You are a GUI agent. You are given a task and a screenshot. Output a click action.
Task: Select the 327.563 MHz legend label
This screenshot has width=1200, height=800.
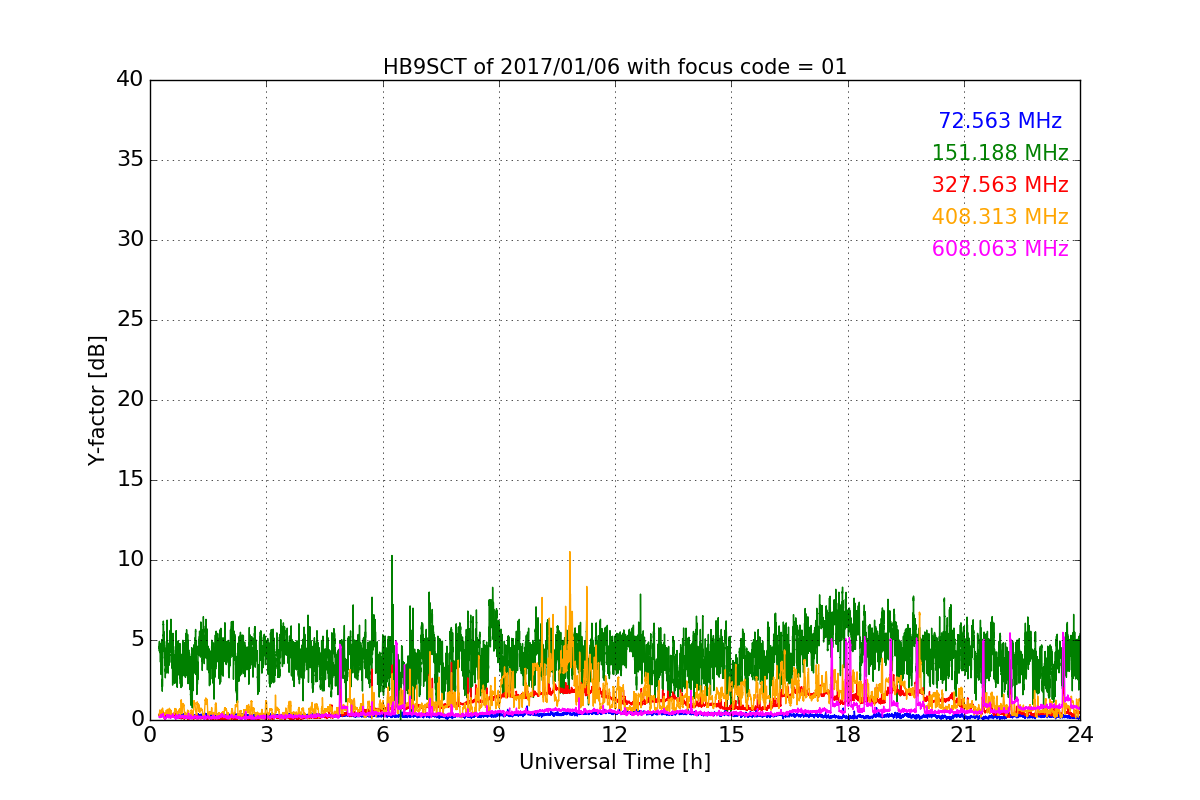pos(1000,185)
